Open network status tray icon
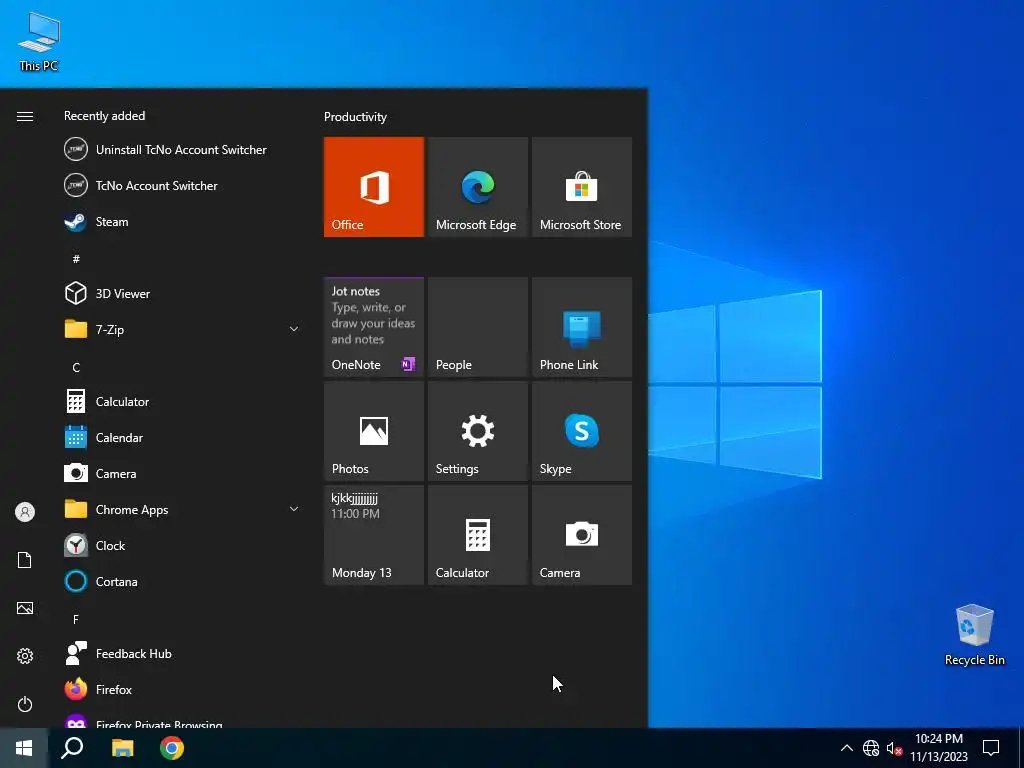Viewport: 1024px width, 768px height. (871, 748)
